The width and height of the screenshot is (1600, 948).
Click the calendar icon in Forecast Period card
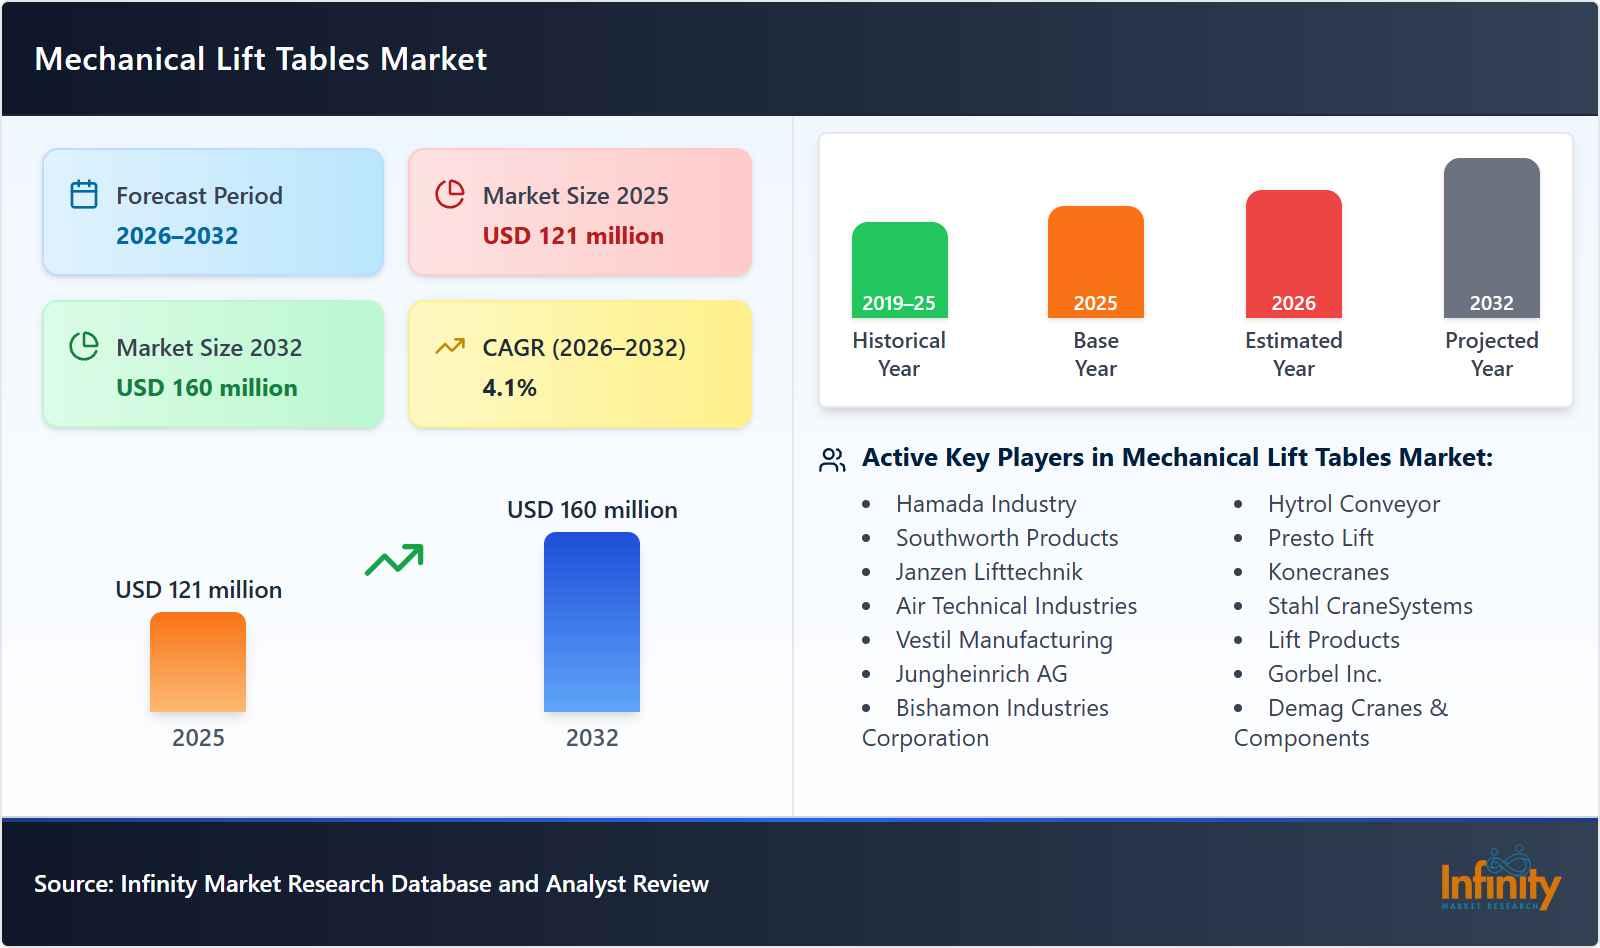click(x=82, y=195)
